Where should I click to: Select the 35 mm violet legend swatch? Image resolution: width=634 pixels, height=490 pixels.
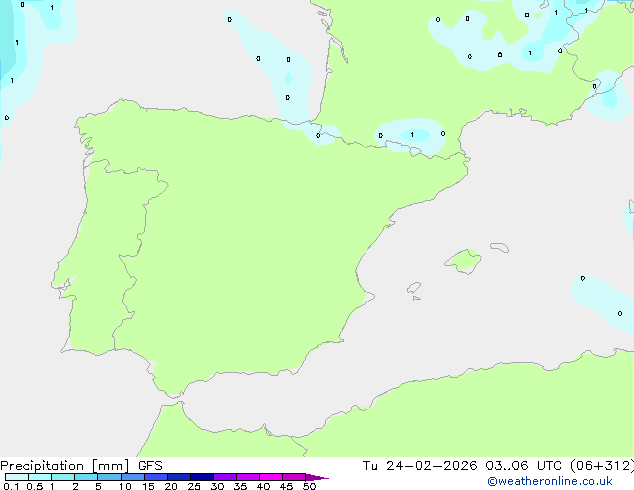(x=248, y=477)
